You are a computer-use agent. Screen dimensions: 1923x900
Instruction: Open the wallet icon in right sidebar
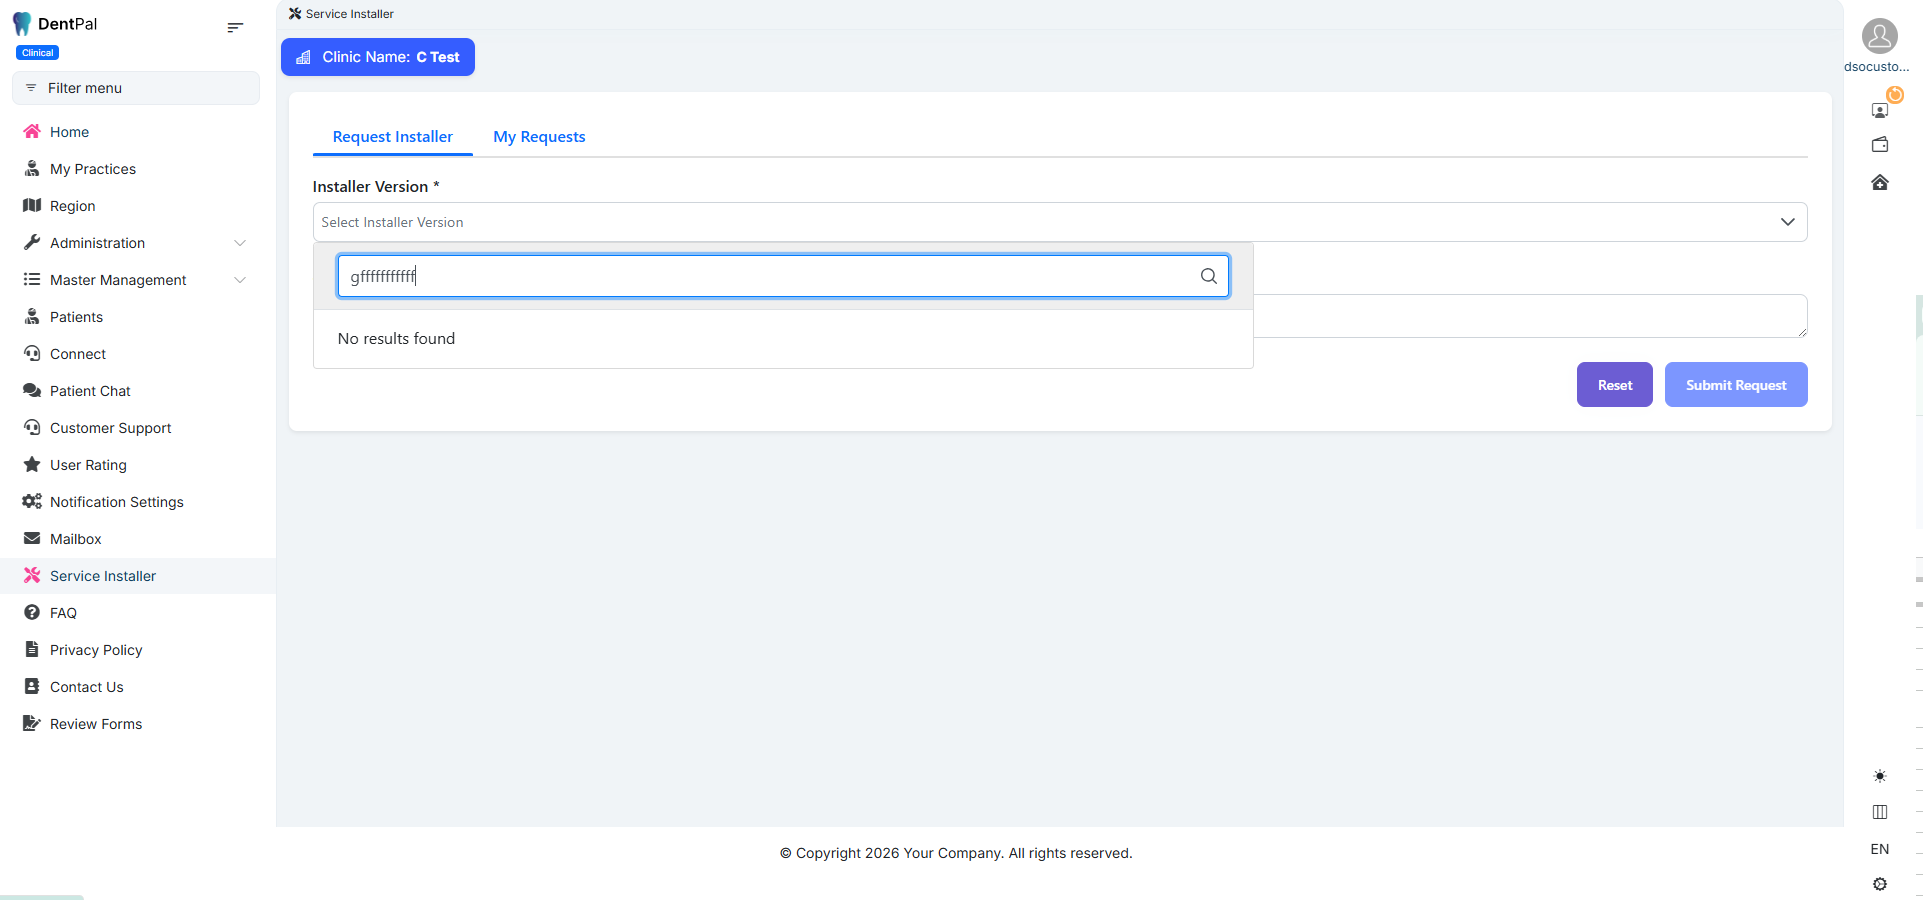coord(1880,145)
